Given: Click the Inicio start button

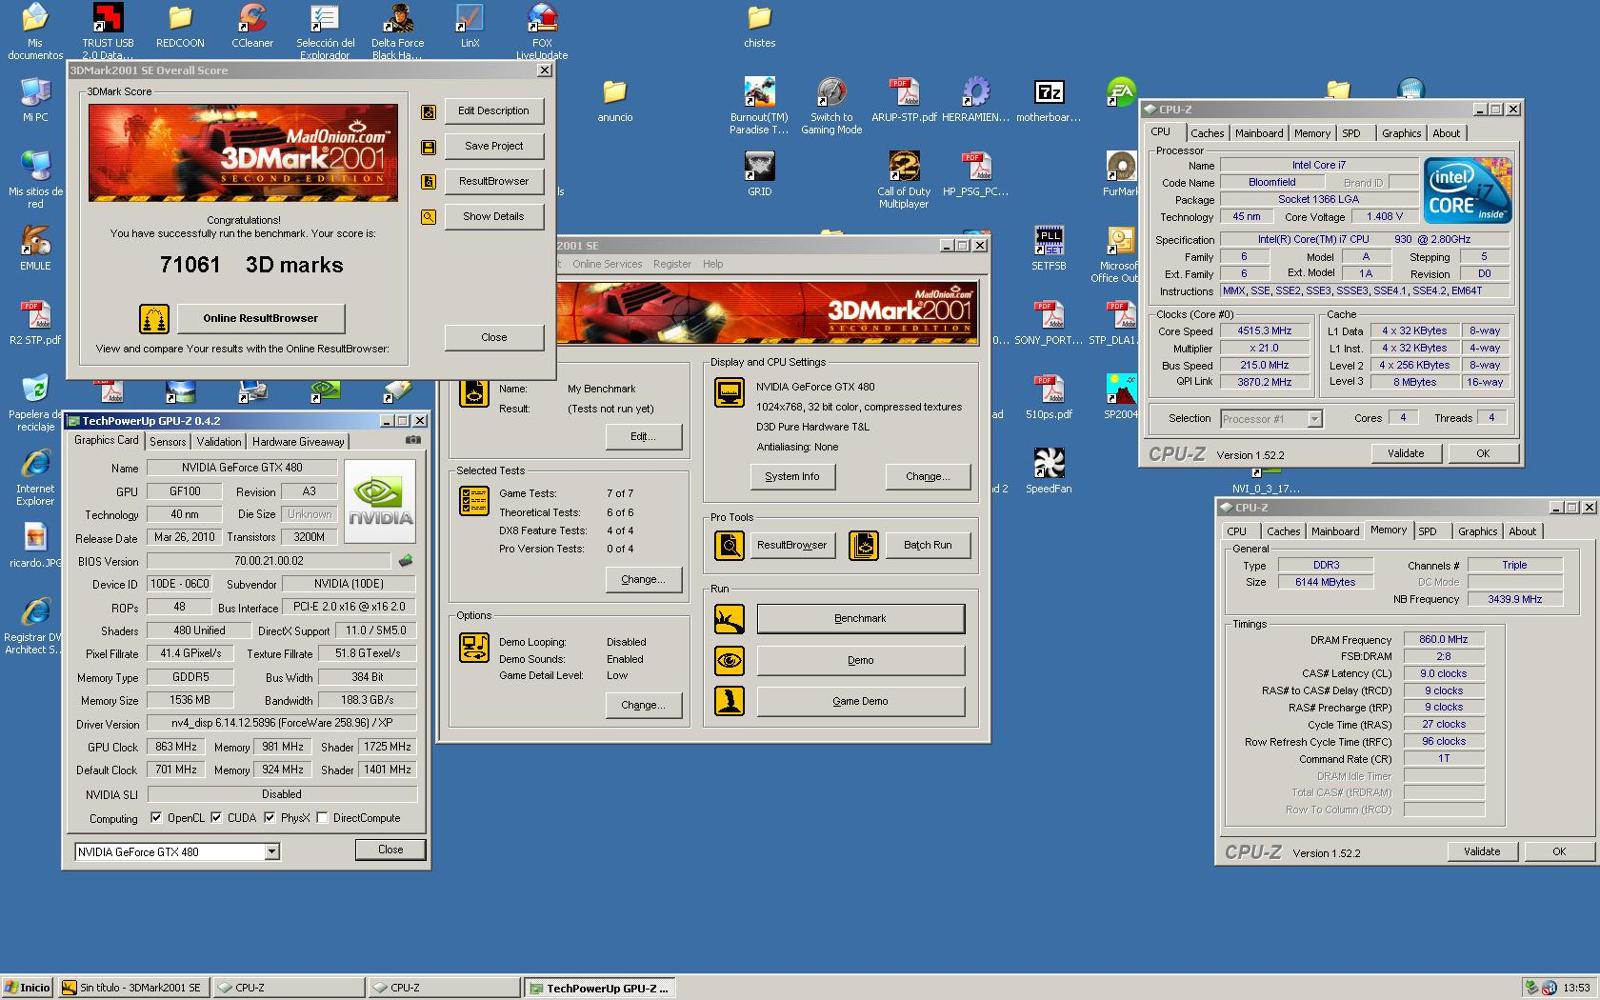Looking at the screenshot, I should coord(27,988).
